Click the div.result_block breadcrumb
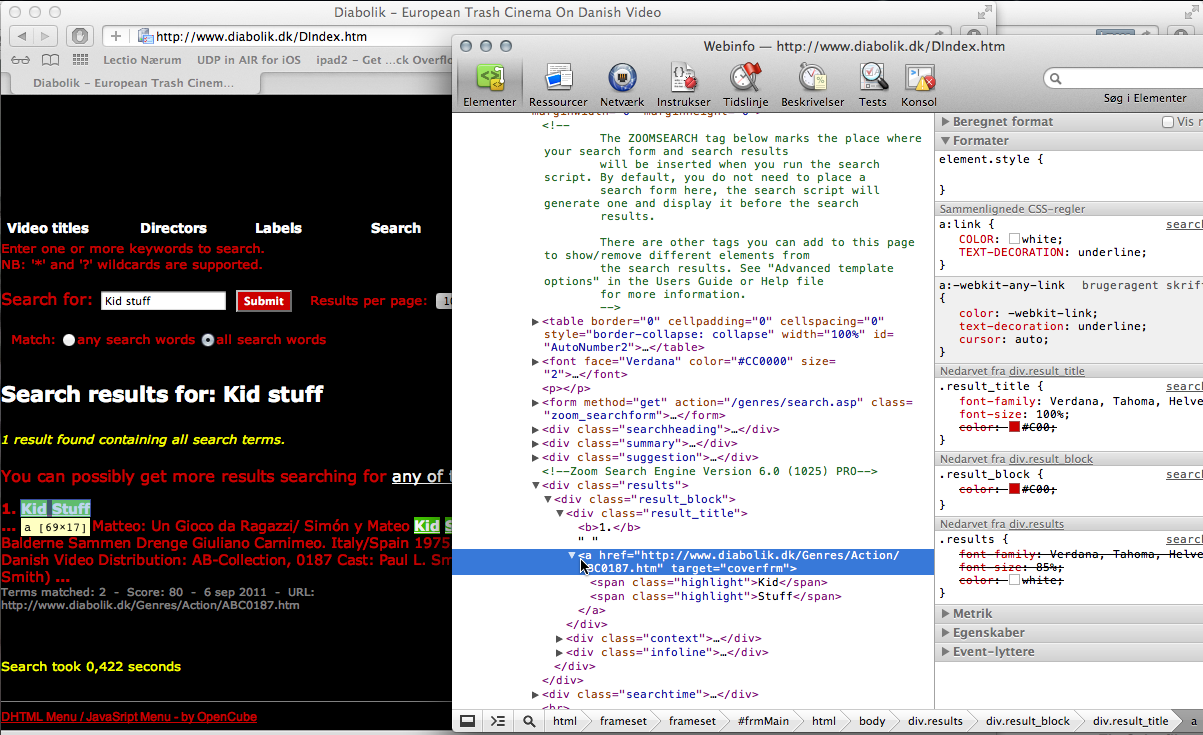1203x735 pixels. 1027,721
